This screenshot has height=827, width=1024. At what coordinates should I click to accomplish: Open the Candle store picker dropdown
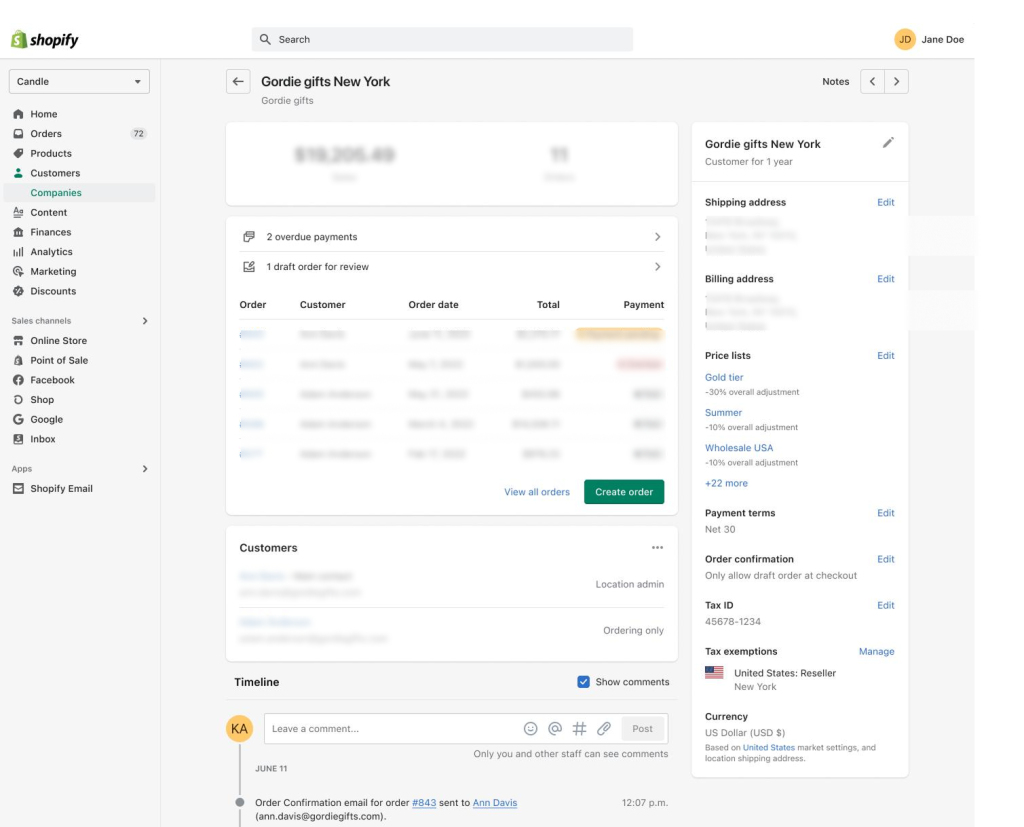[78, 81]
